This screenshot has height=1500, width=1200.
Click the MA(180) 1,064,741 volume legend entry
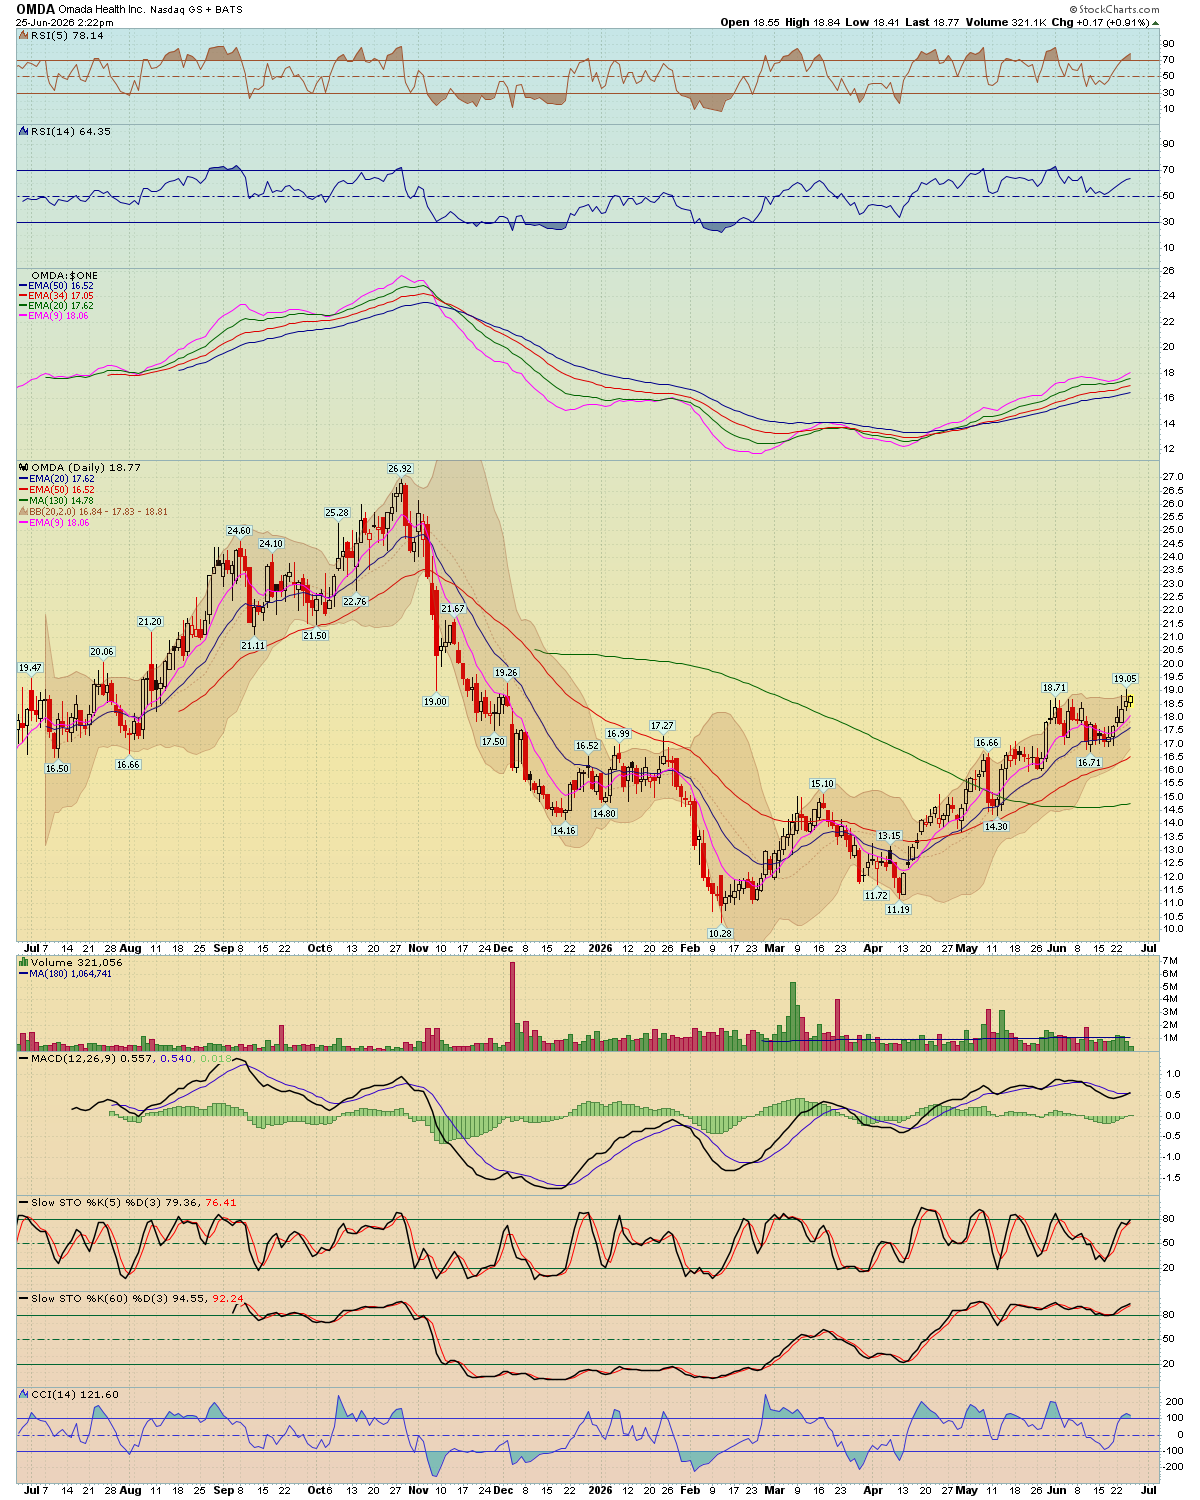(70, 973)
